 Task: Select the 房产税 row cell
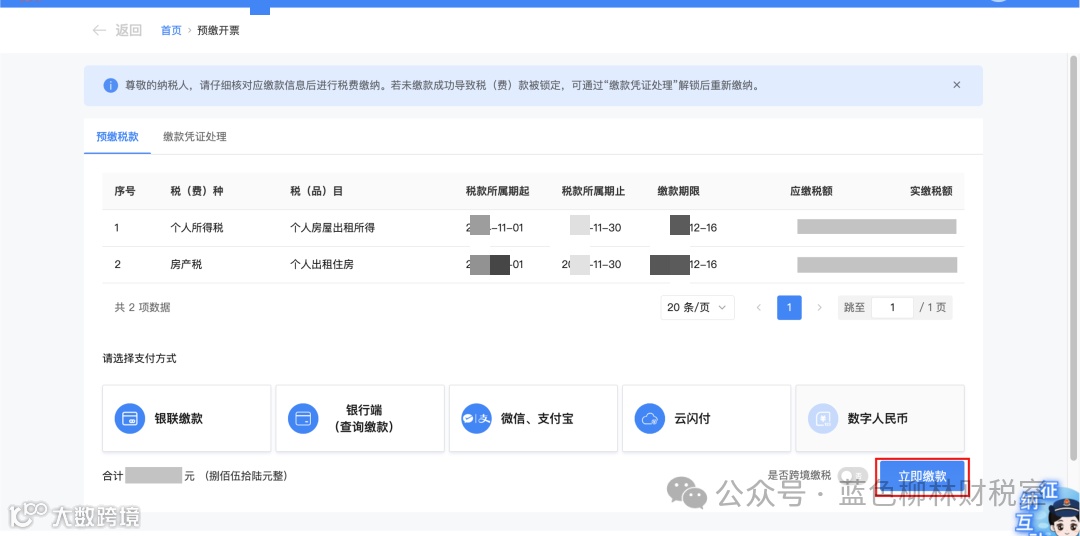pos(186,264)
